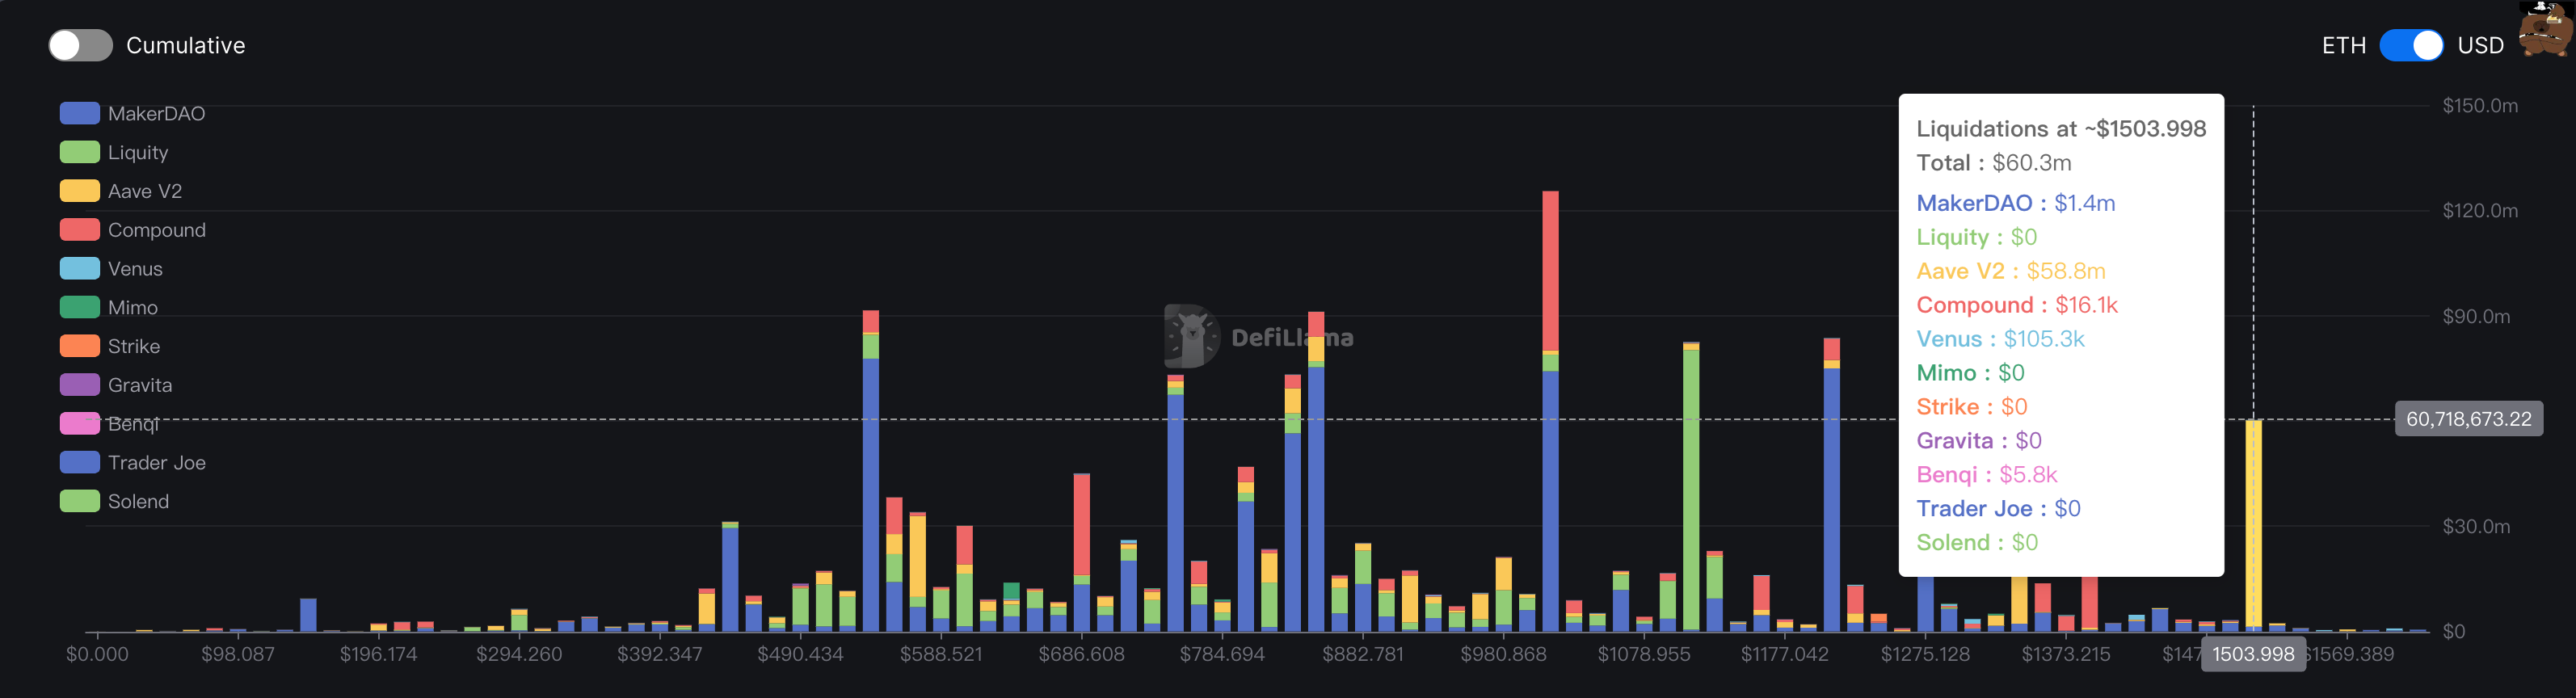Screen dimensions: 2576x698
Task: Toggle the ETH/USD currency switch
Action: (2411, 45)
